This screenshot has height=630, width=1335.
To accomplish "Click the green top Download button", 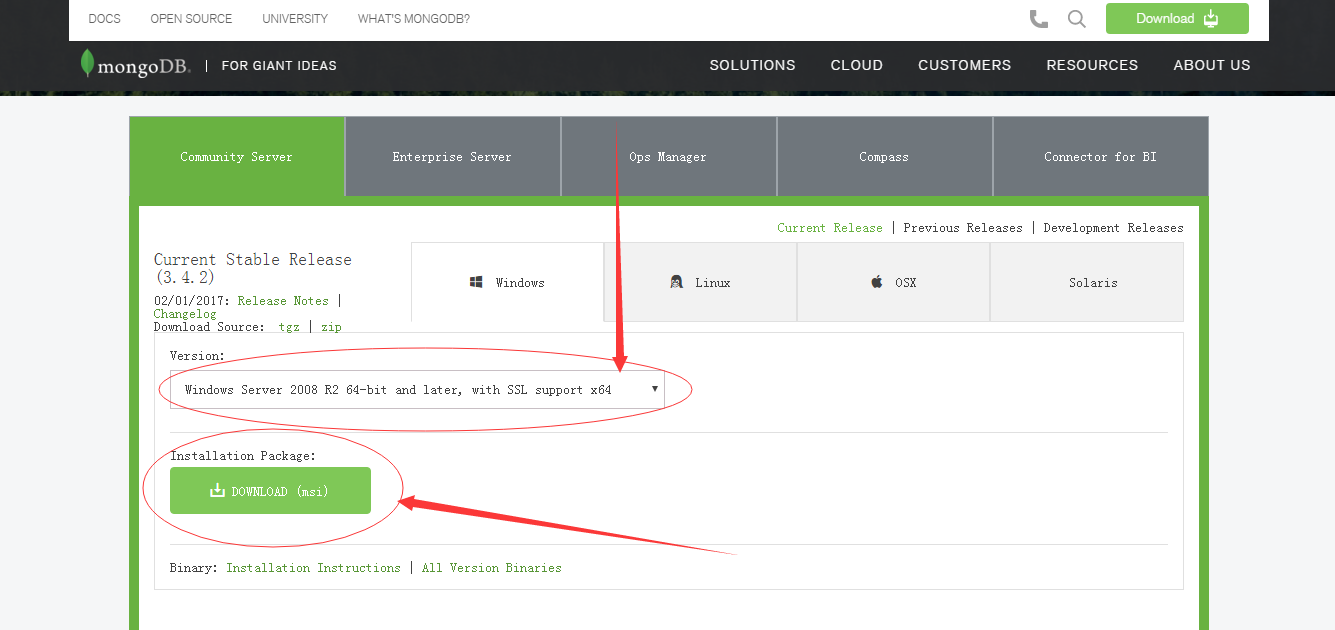I will [x=1177, y=19].
